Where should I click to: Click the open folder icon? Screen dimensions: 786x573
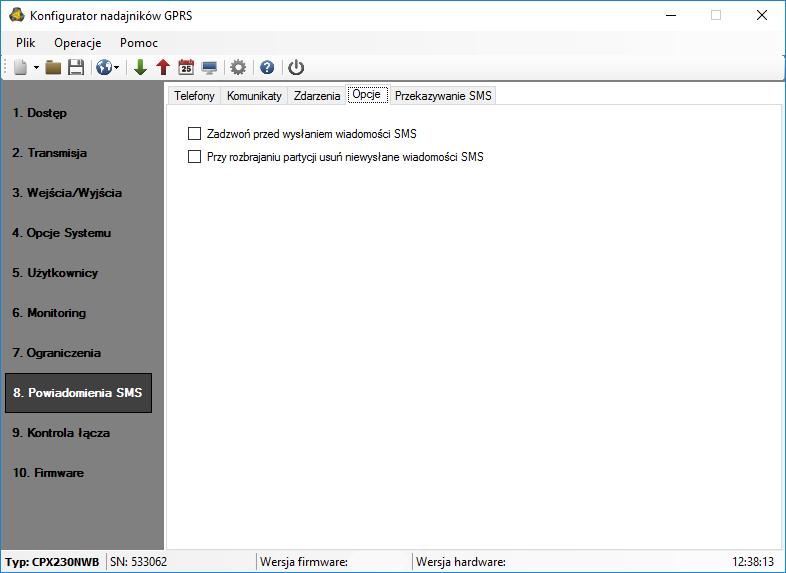[53, 67]
